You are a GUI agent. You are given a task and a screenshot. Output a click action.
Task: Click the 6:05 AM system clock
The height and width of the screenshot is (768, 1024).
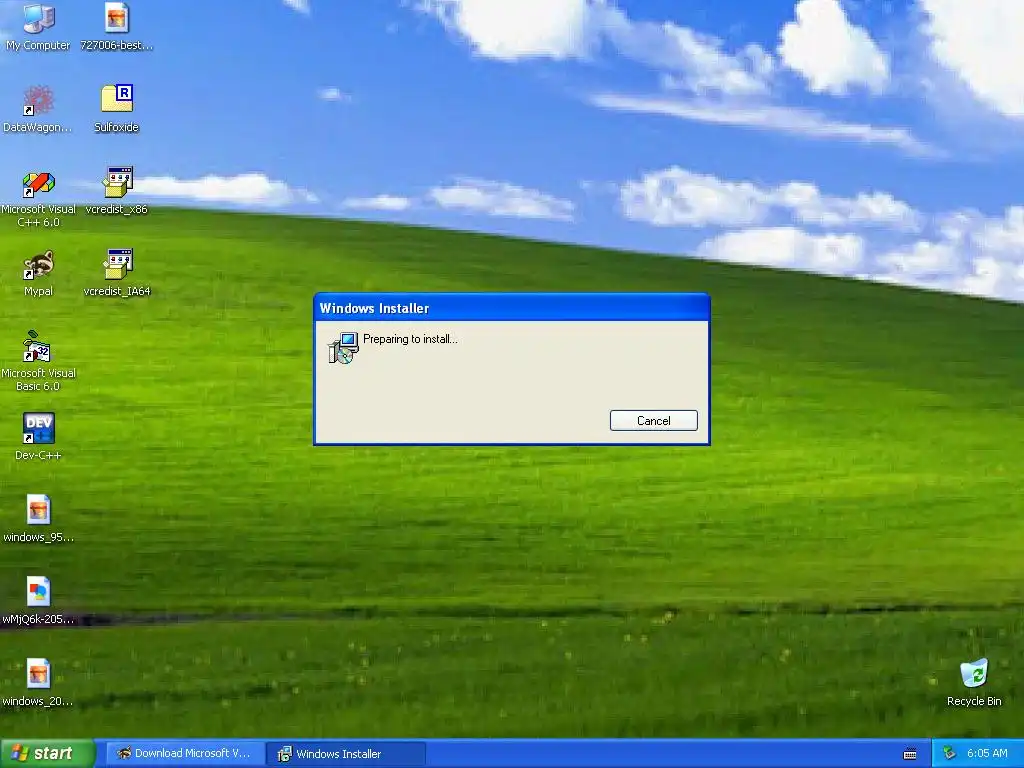987,754
